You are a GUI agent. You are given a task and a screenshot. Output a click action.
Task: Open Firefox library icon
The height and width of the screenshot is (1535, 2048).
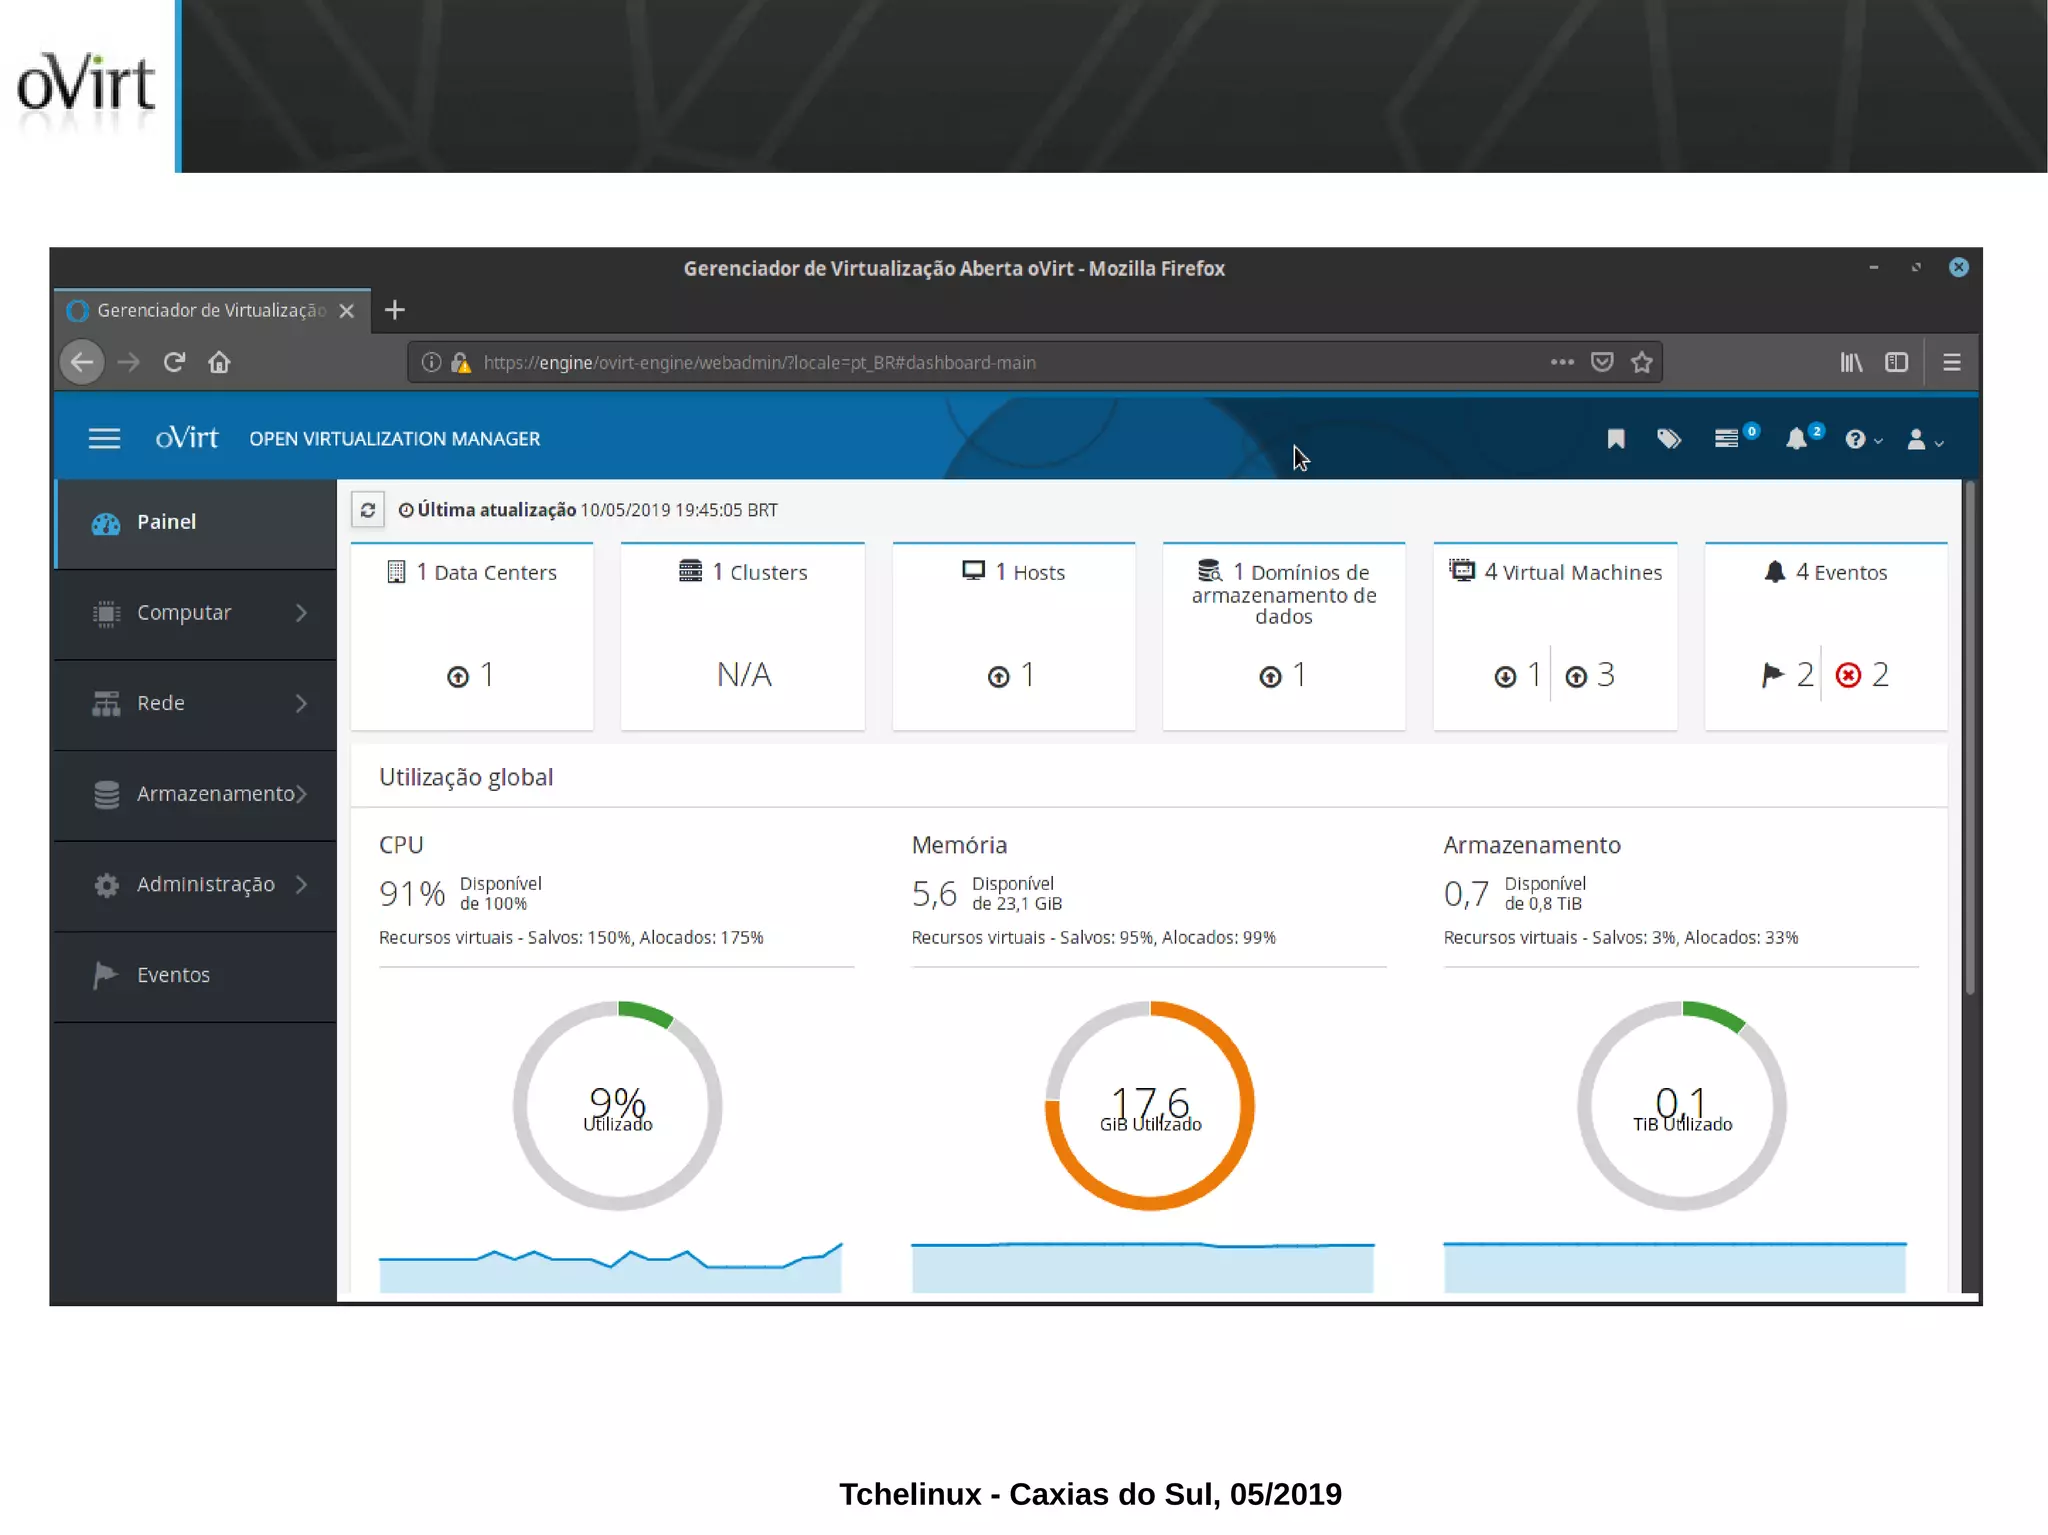point(1850,362)
